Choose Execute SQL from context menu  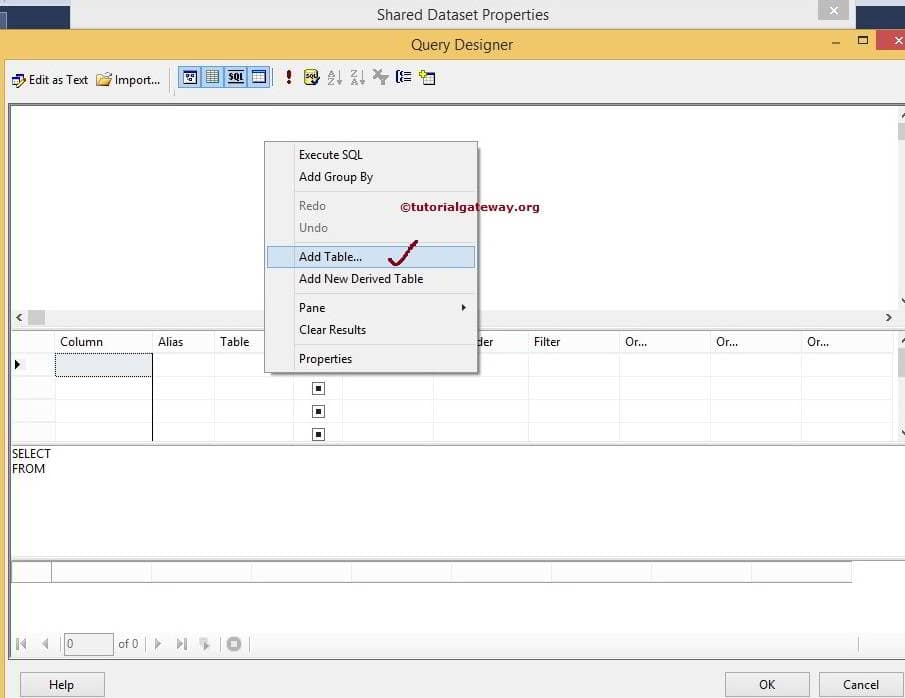(371, 155)
